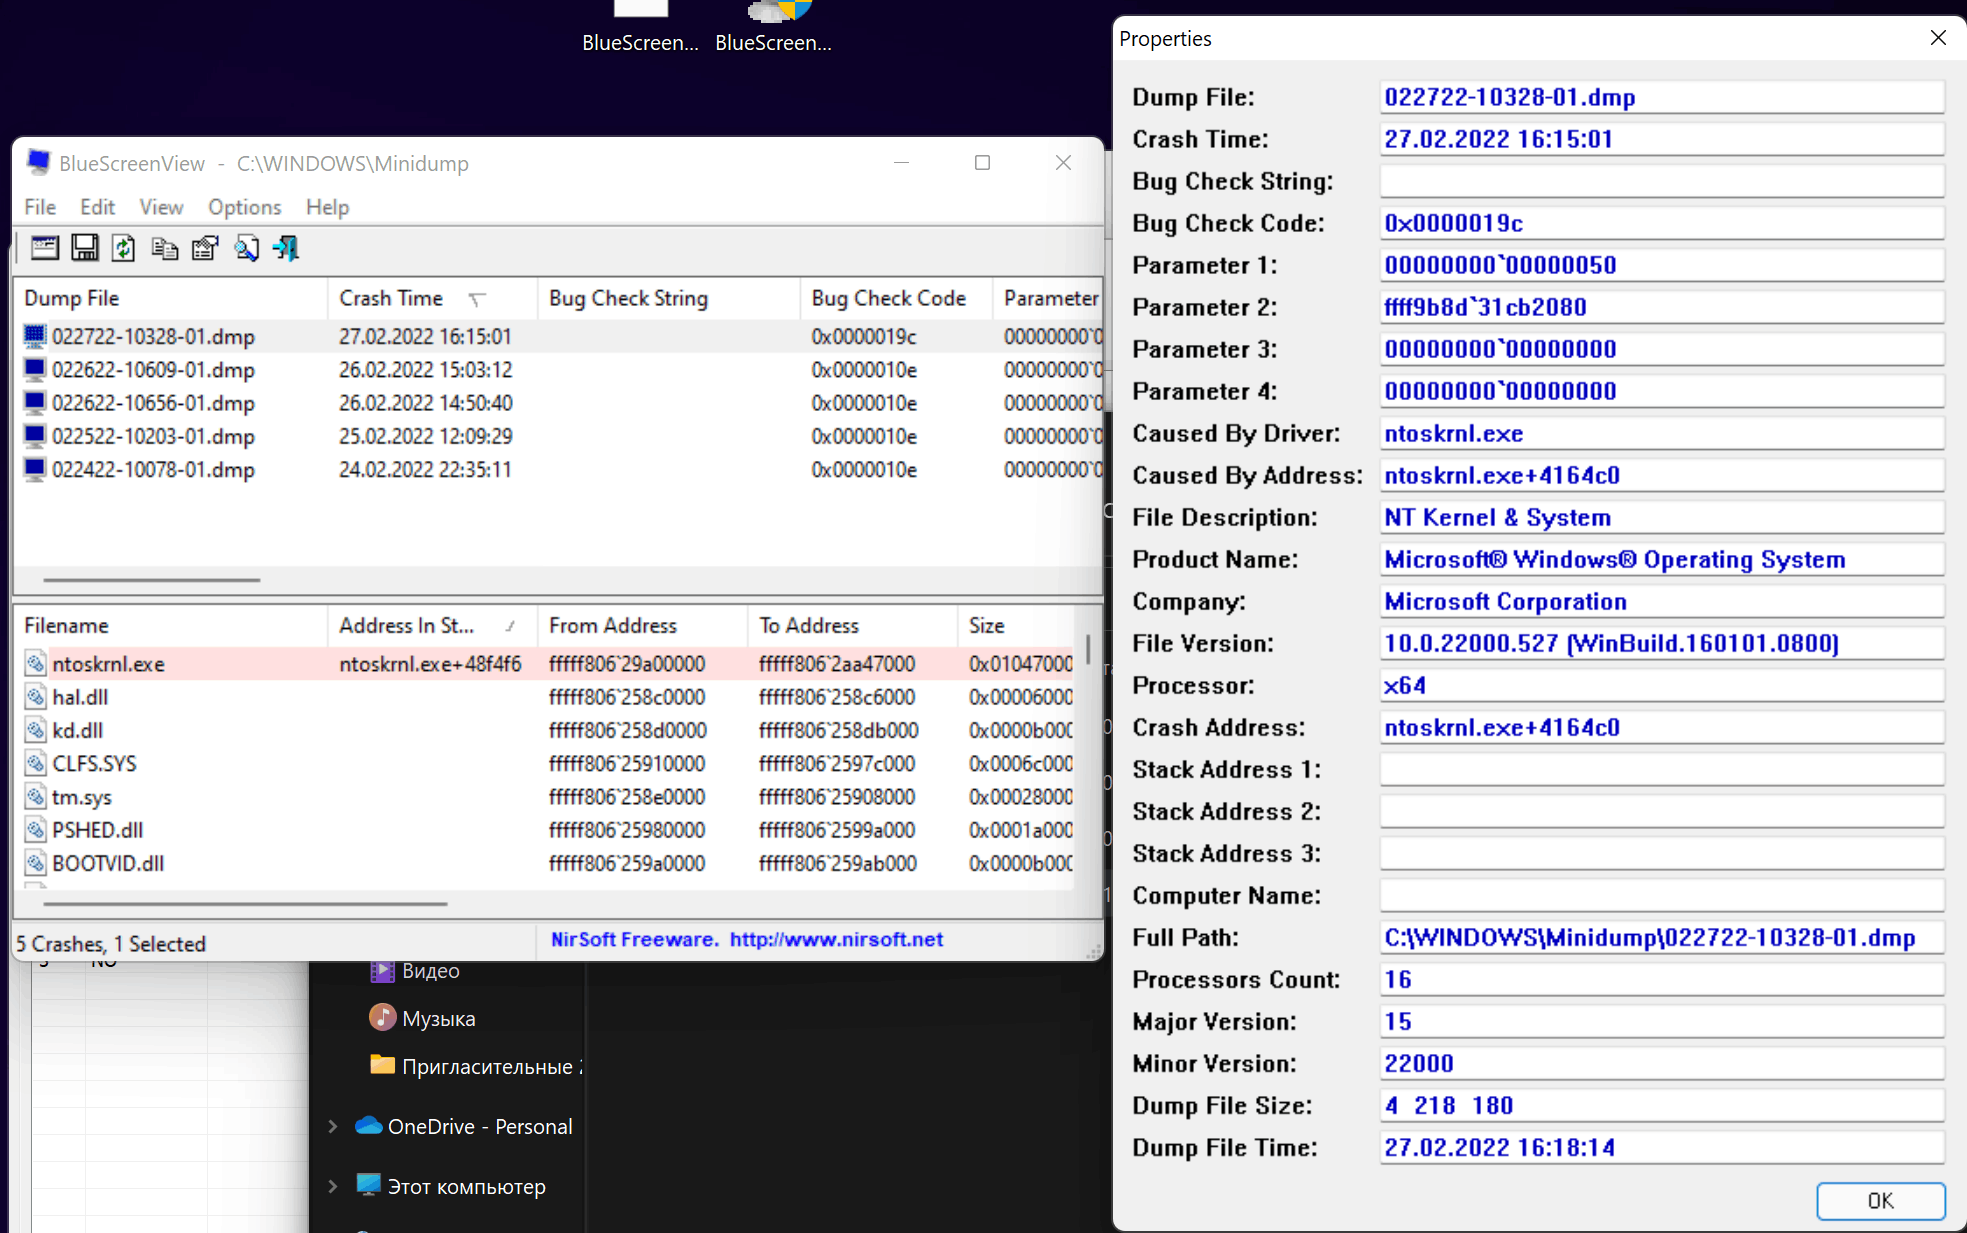Open the http://www.nirsoft.net link
Viewport: 1967px width, 1233px height.
click(836, 939)
